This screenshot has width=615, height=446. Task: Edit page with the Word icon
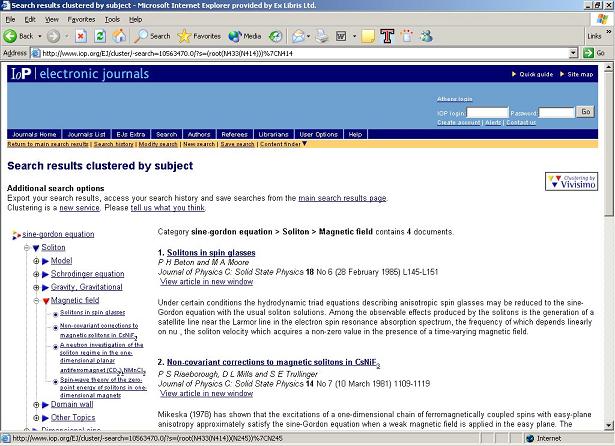(341, 36)
